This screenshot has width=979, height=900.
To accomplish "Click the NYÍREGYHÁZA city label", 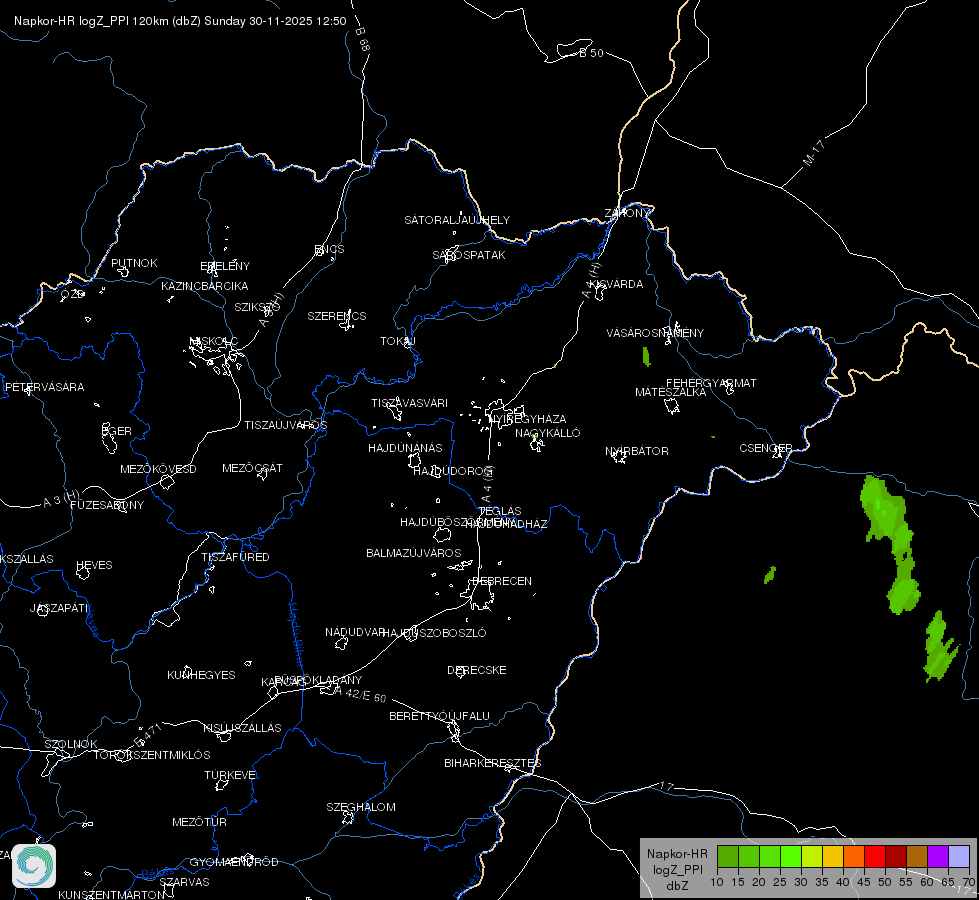I will point(528,418).
